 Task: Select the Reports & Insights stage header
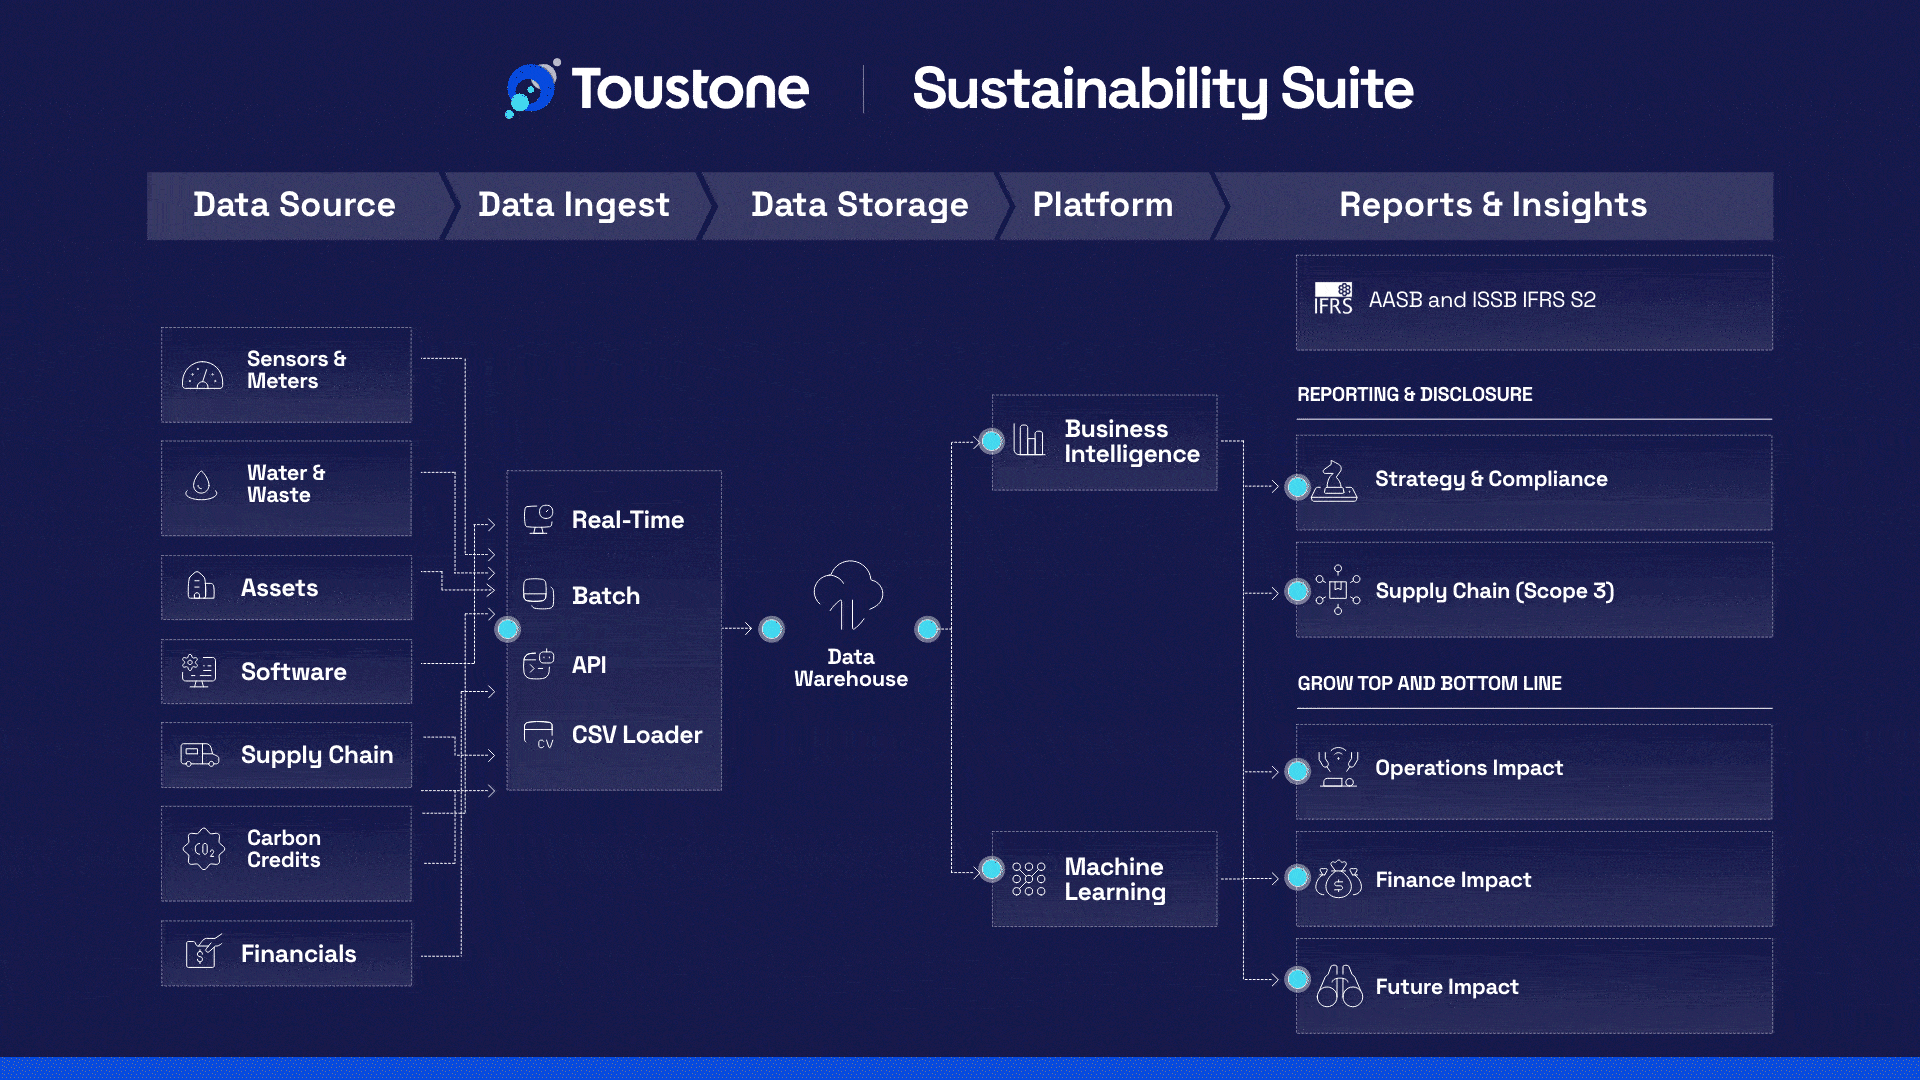point(1493,205)
